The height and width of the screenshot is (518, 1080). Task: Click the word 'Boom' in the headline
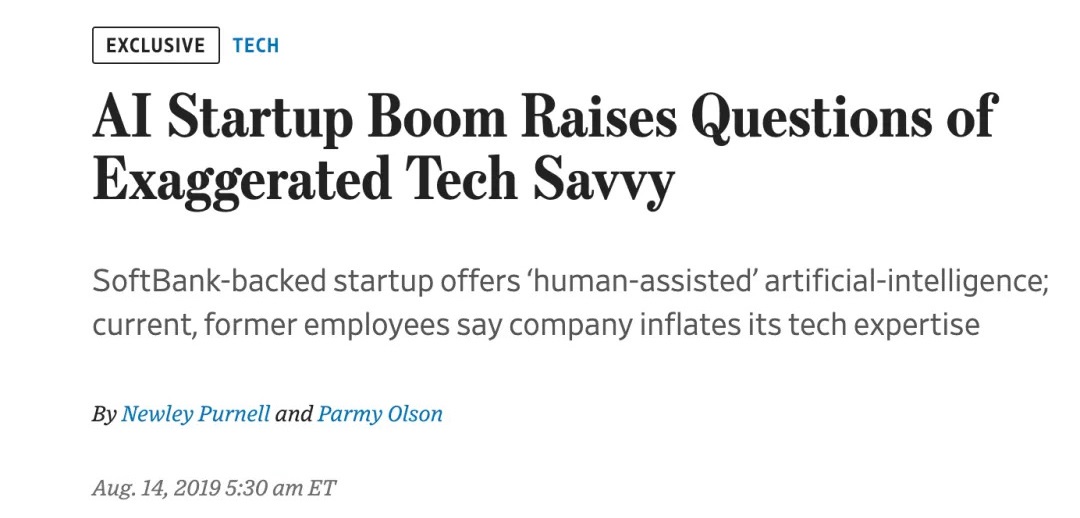coord(437,117)
